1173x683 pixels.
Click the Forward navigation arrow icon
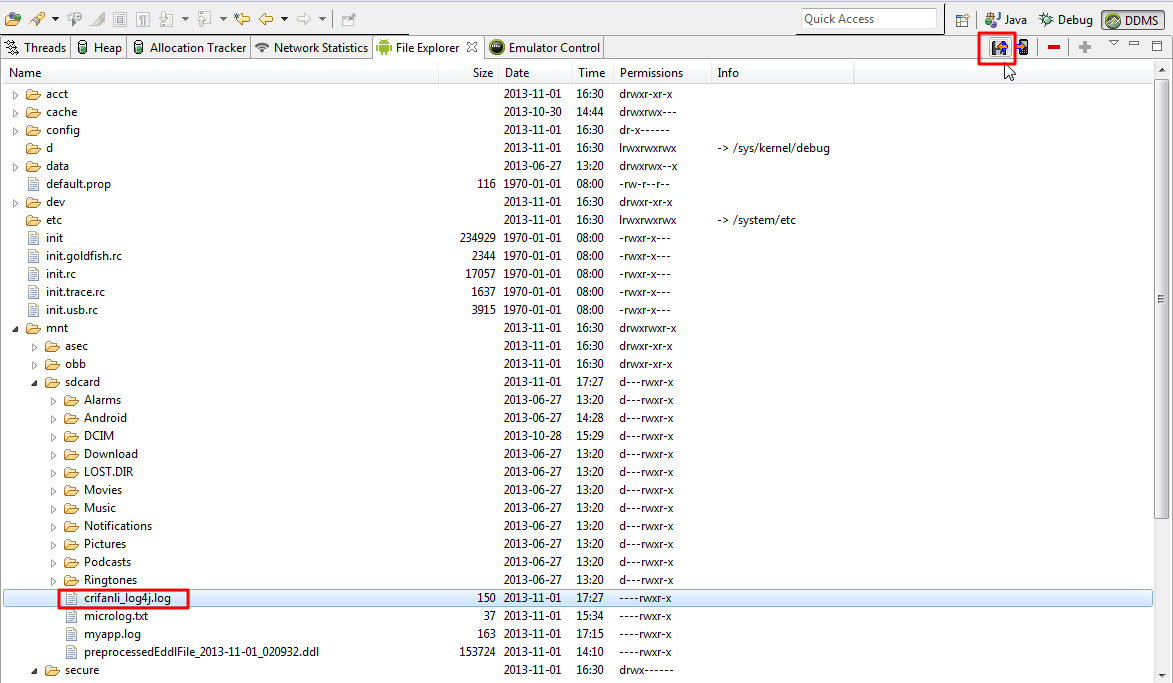pyautogui.click(x=303, y=19)
